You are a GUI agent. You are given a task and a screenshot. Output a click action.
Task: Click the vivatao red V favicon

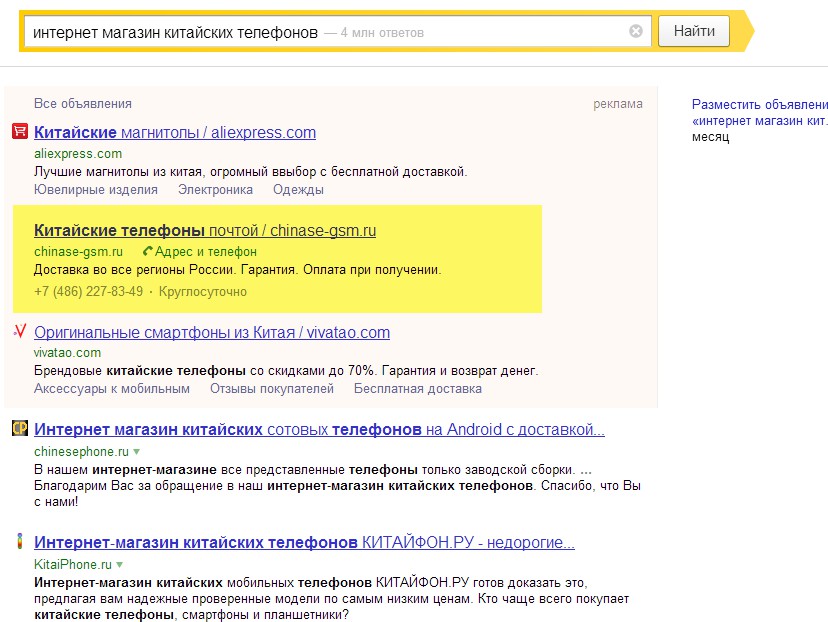[x=20, y=331]
